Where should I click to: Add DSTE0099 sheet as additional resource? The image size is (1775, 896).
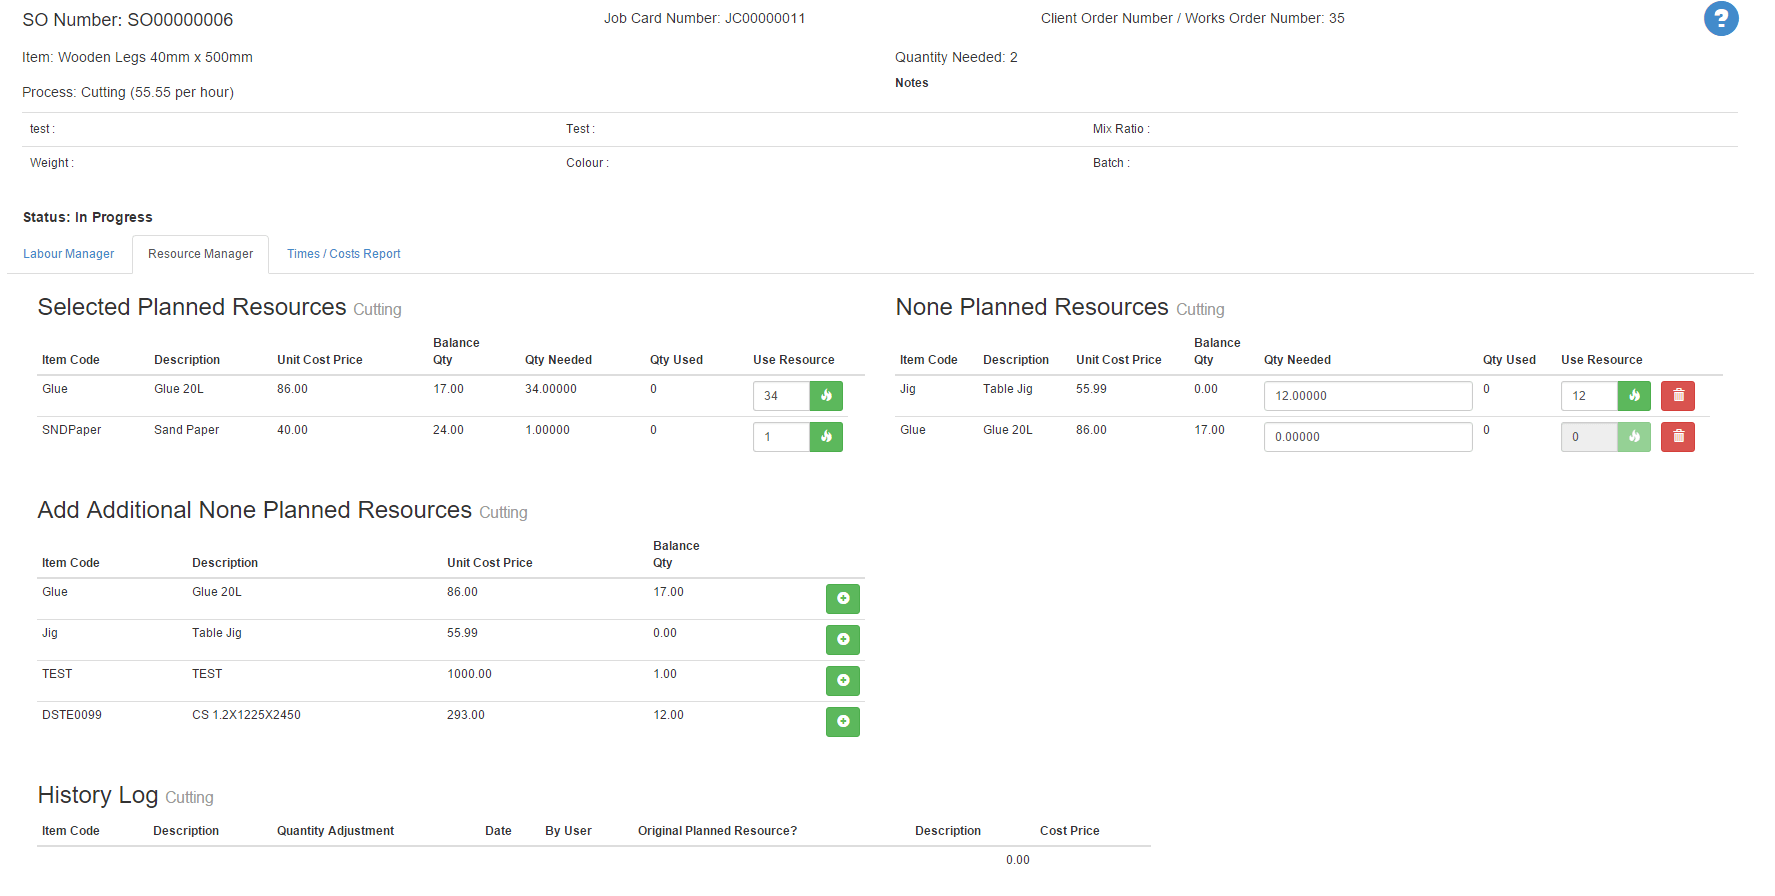tap(842, 722)
